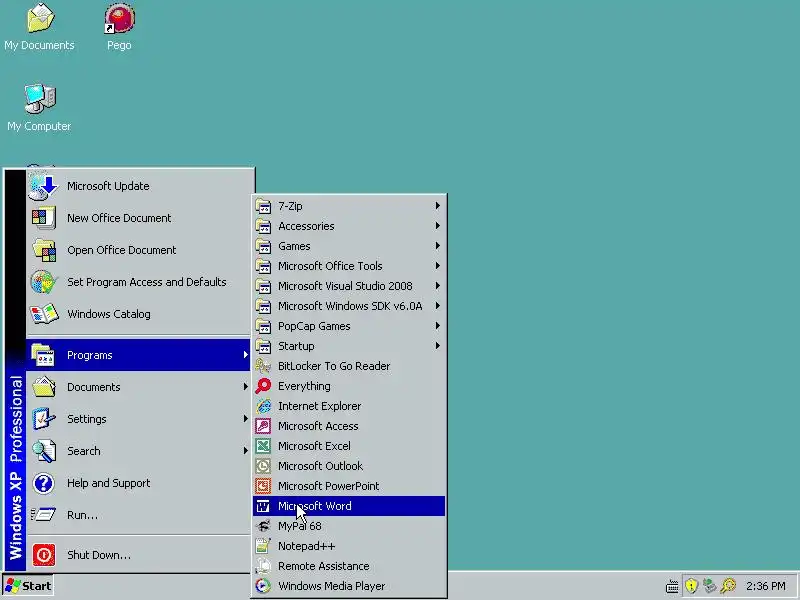Open the Settings menu entry
This screenshot has height=600, width=800.
(138, 419)
